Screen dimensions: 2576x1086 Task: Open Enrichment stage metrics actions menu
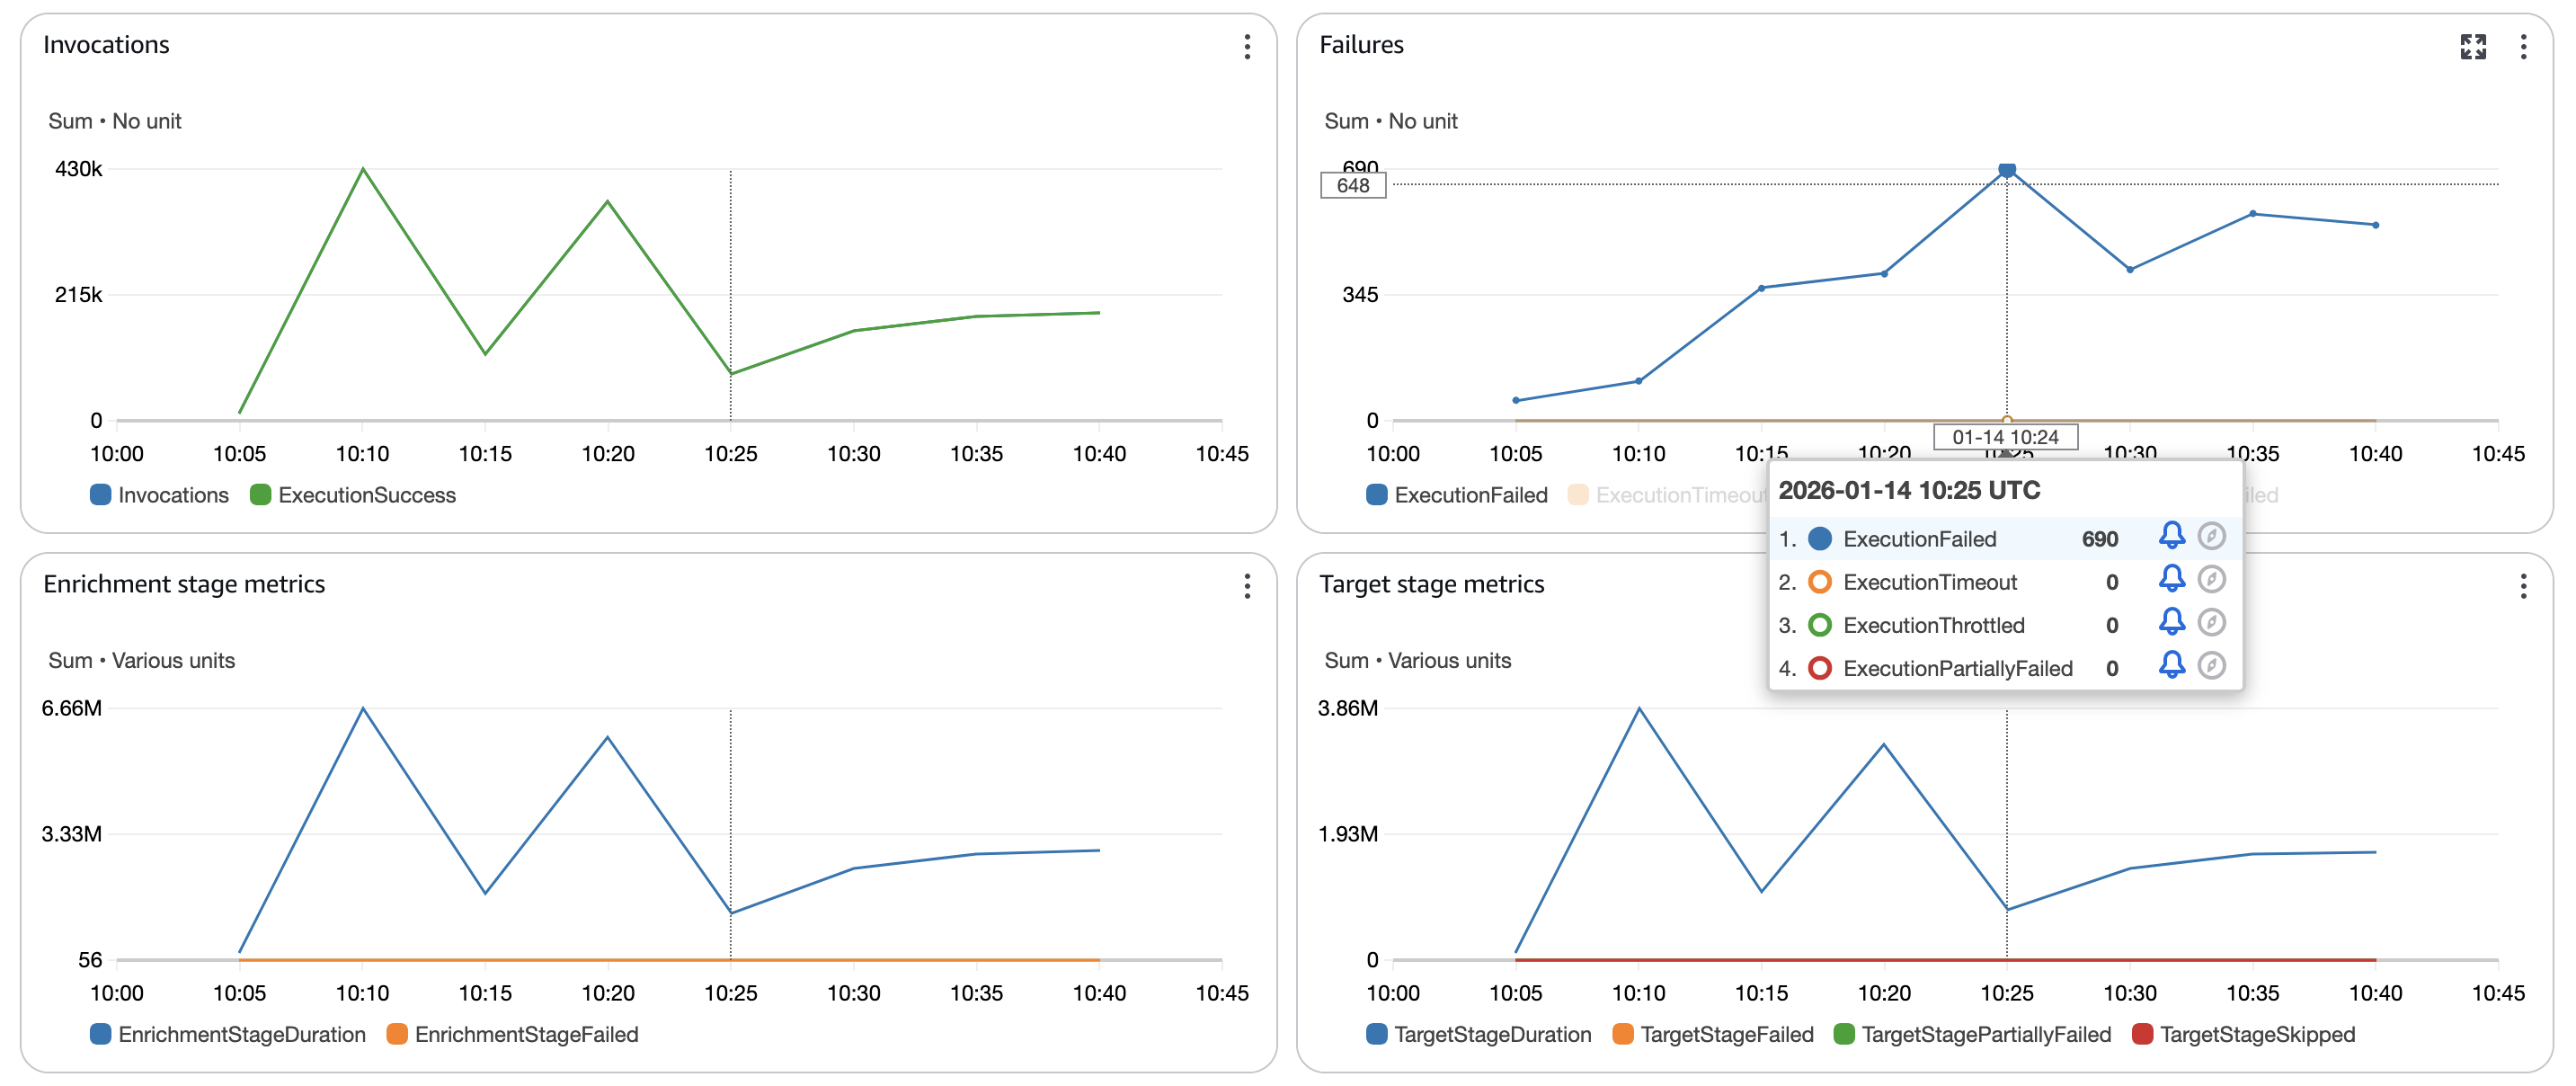pyautogui.click(x=1247, y=586)
